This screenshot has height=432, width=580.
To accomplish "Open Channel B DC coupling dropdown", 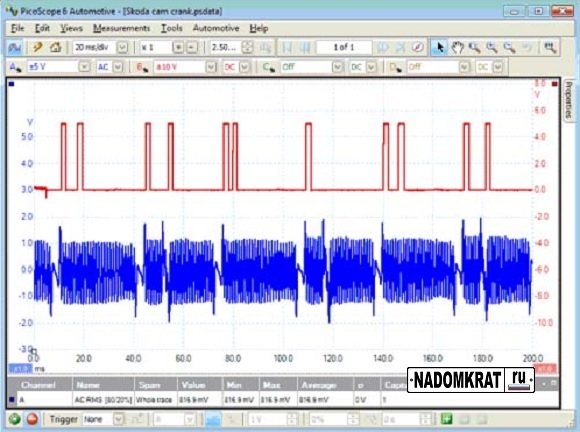I will (x=244, y=67).
